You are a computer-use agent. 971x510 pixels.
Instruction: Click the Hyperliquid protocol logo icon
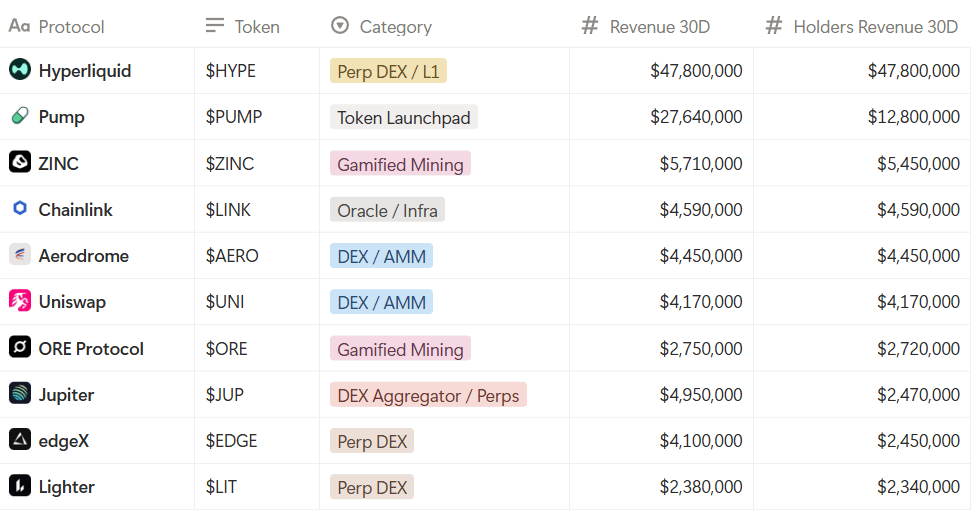pos(20,69)
